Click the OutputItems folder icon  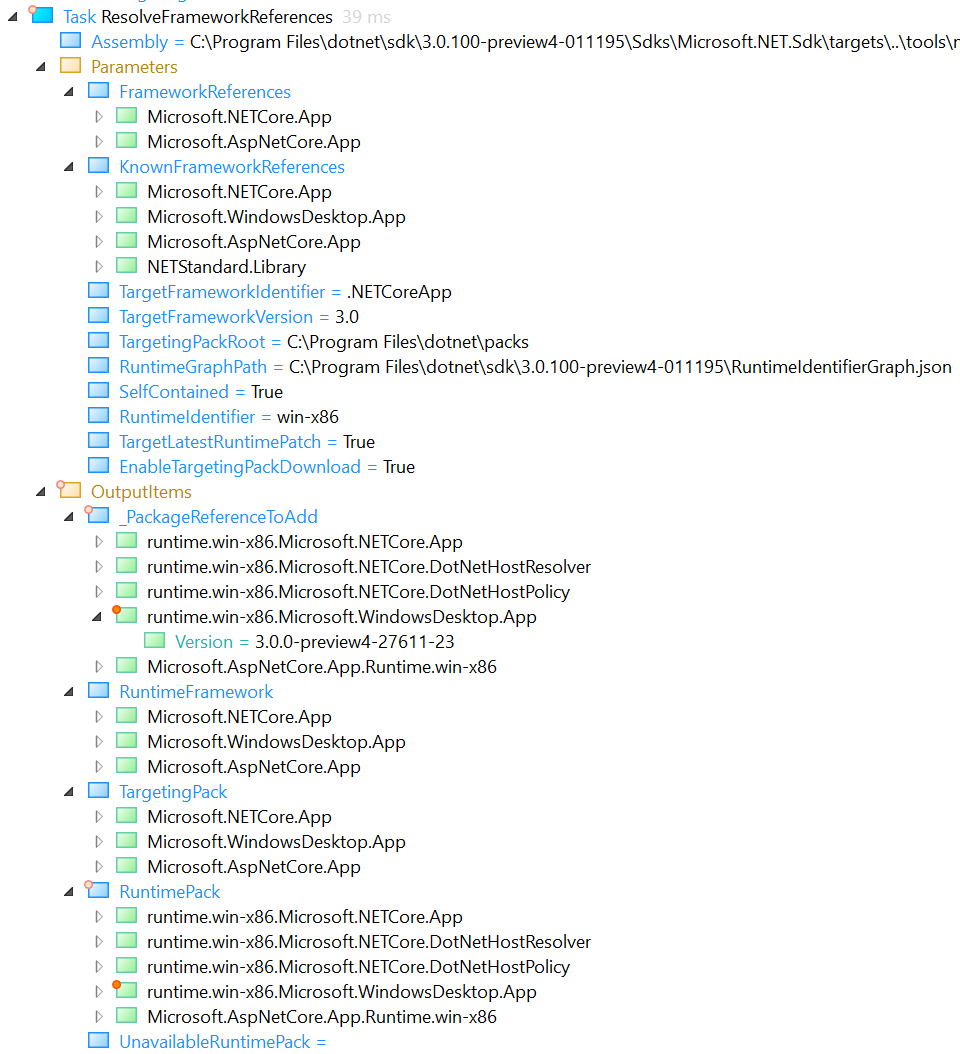point(68,491)
